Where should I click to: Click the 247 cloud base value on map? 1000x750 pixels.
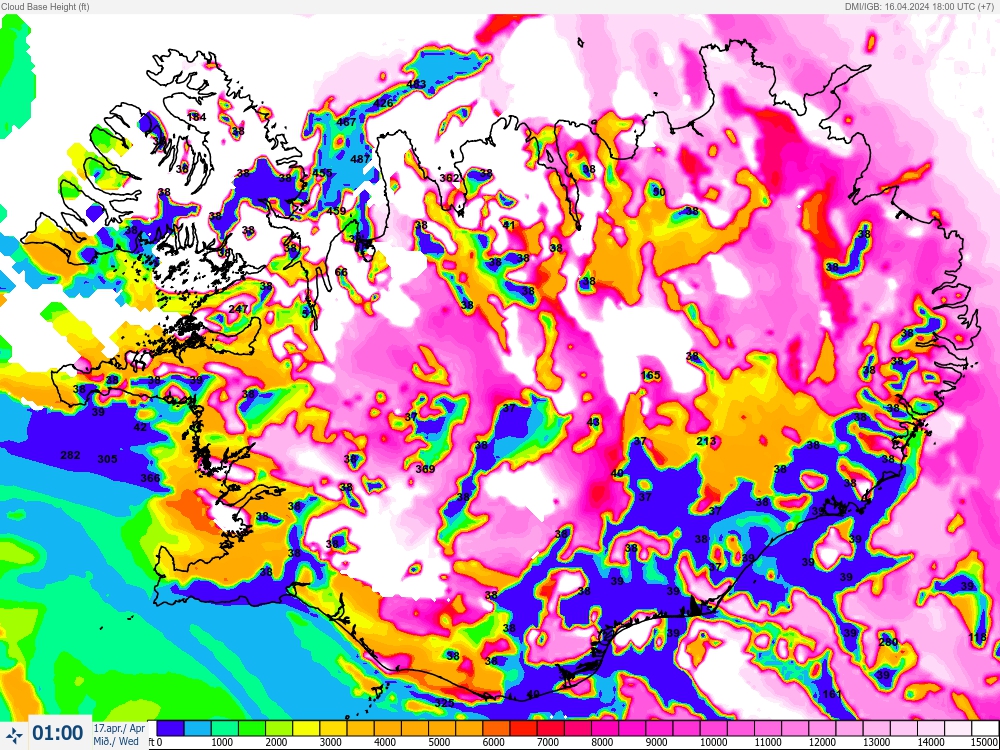click(238, 309)
